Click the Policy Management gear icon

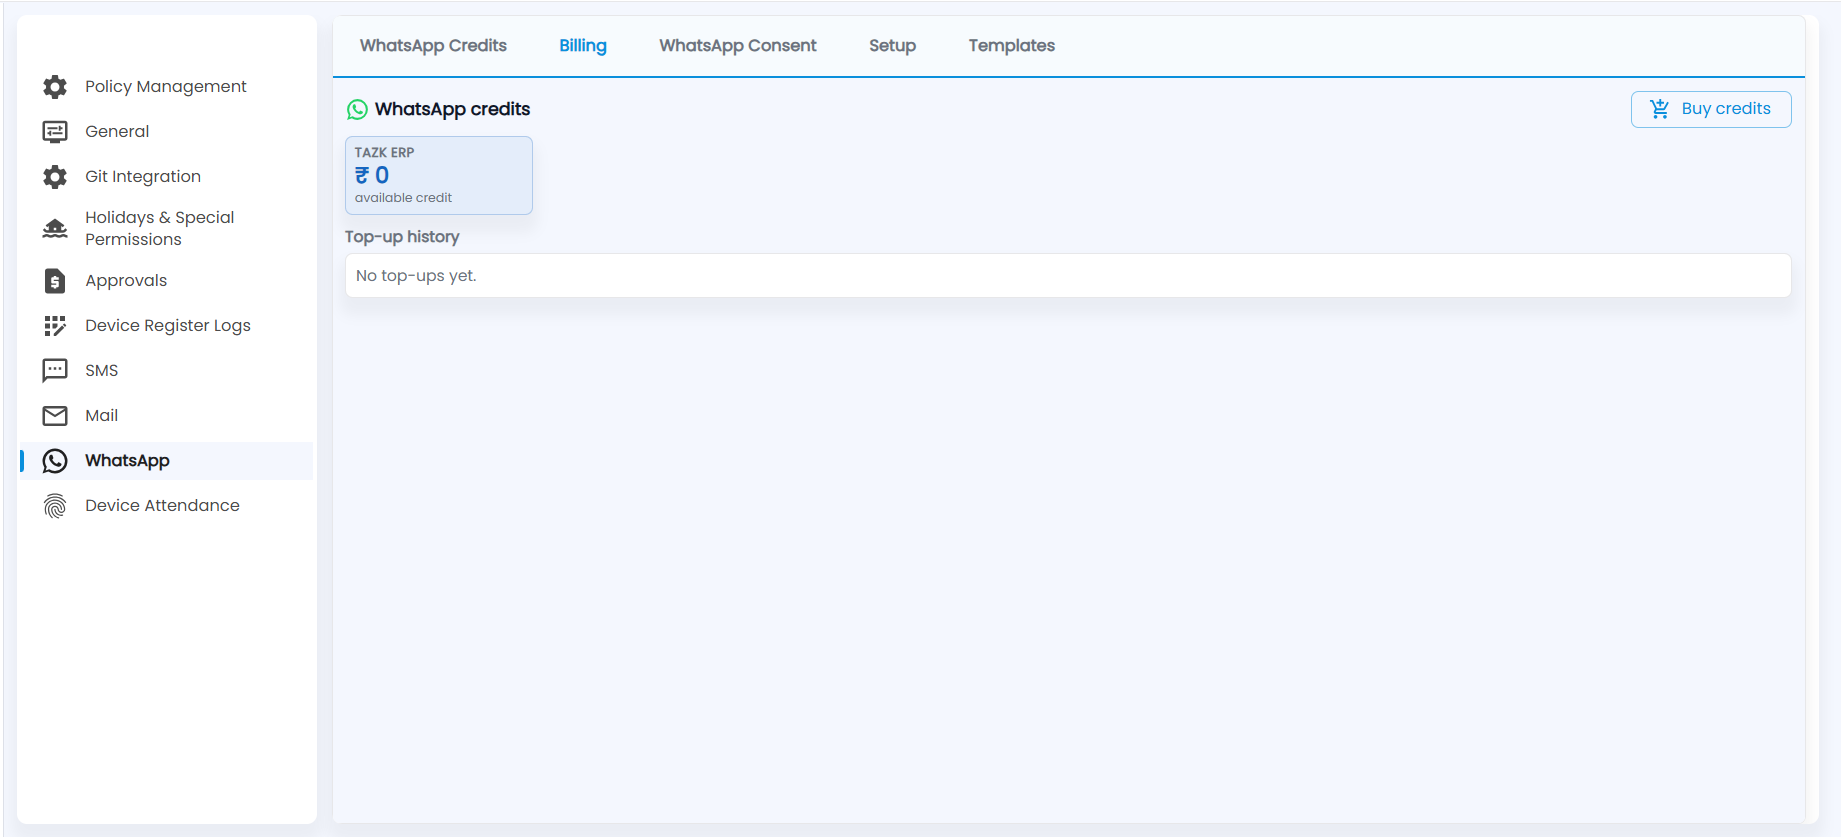click(55, 87)
